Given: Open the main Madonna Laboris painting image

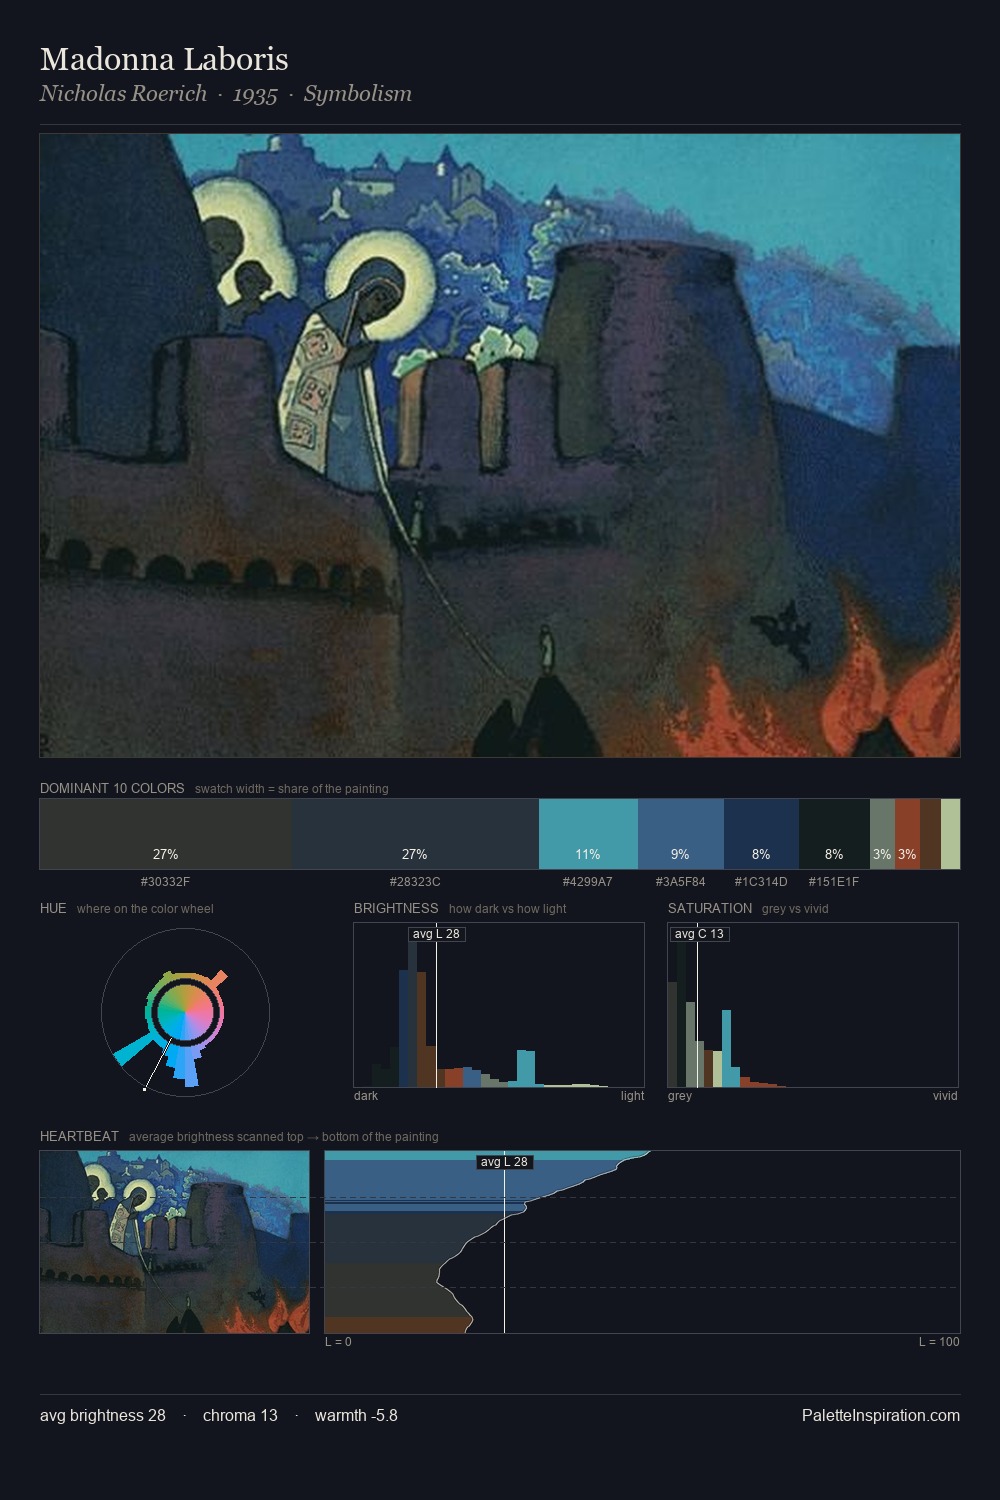Looking at the screenshot, I should [x=500, y=446].
